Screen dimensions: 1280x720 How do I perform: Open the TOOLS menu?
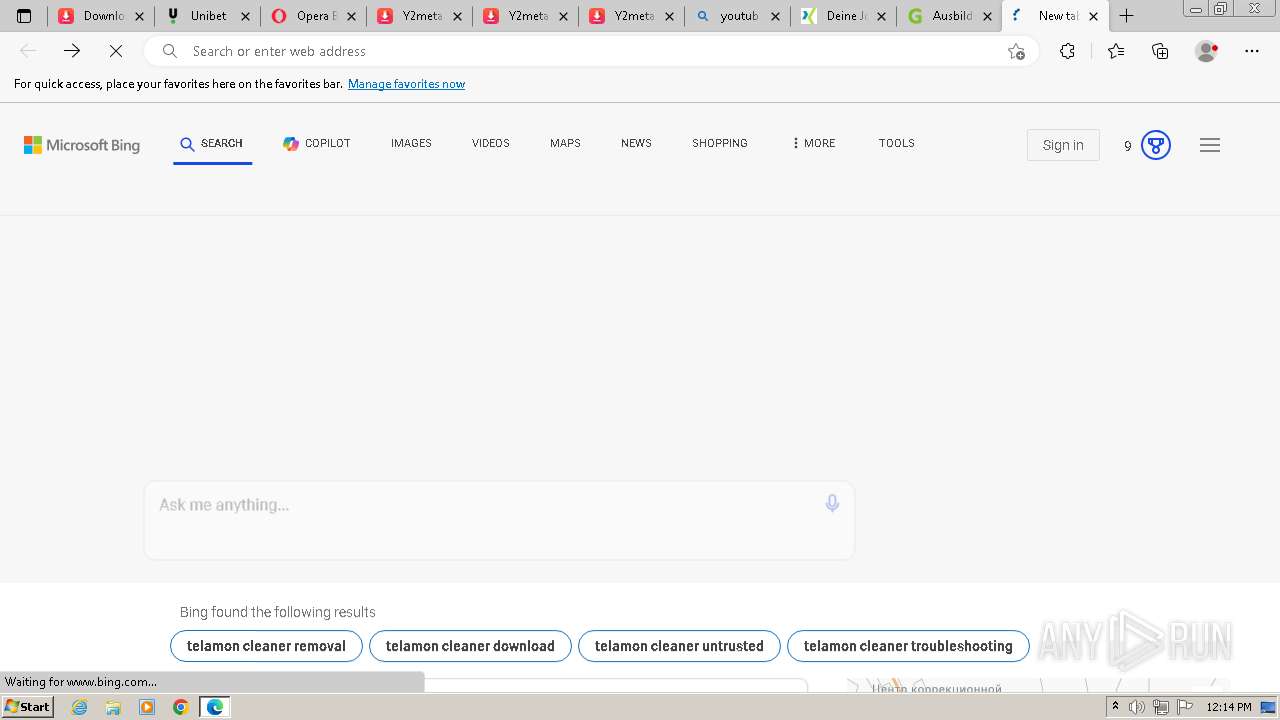pyautogui.click(x=897, y=144)
